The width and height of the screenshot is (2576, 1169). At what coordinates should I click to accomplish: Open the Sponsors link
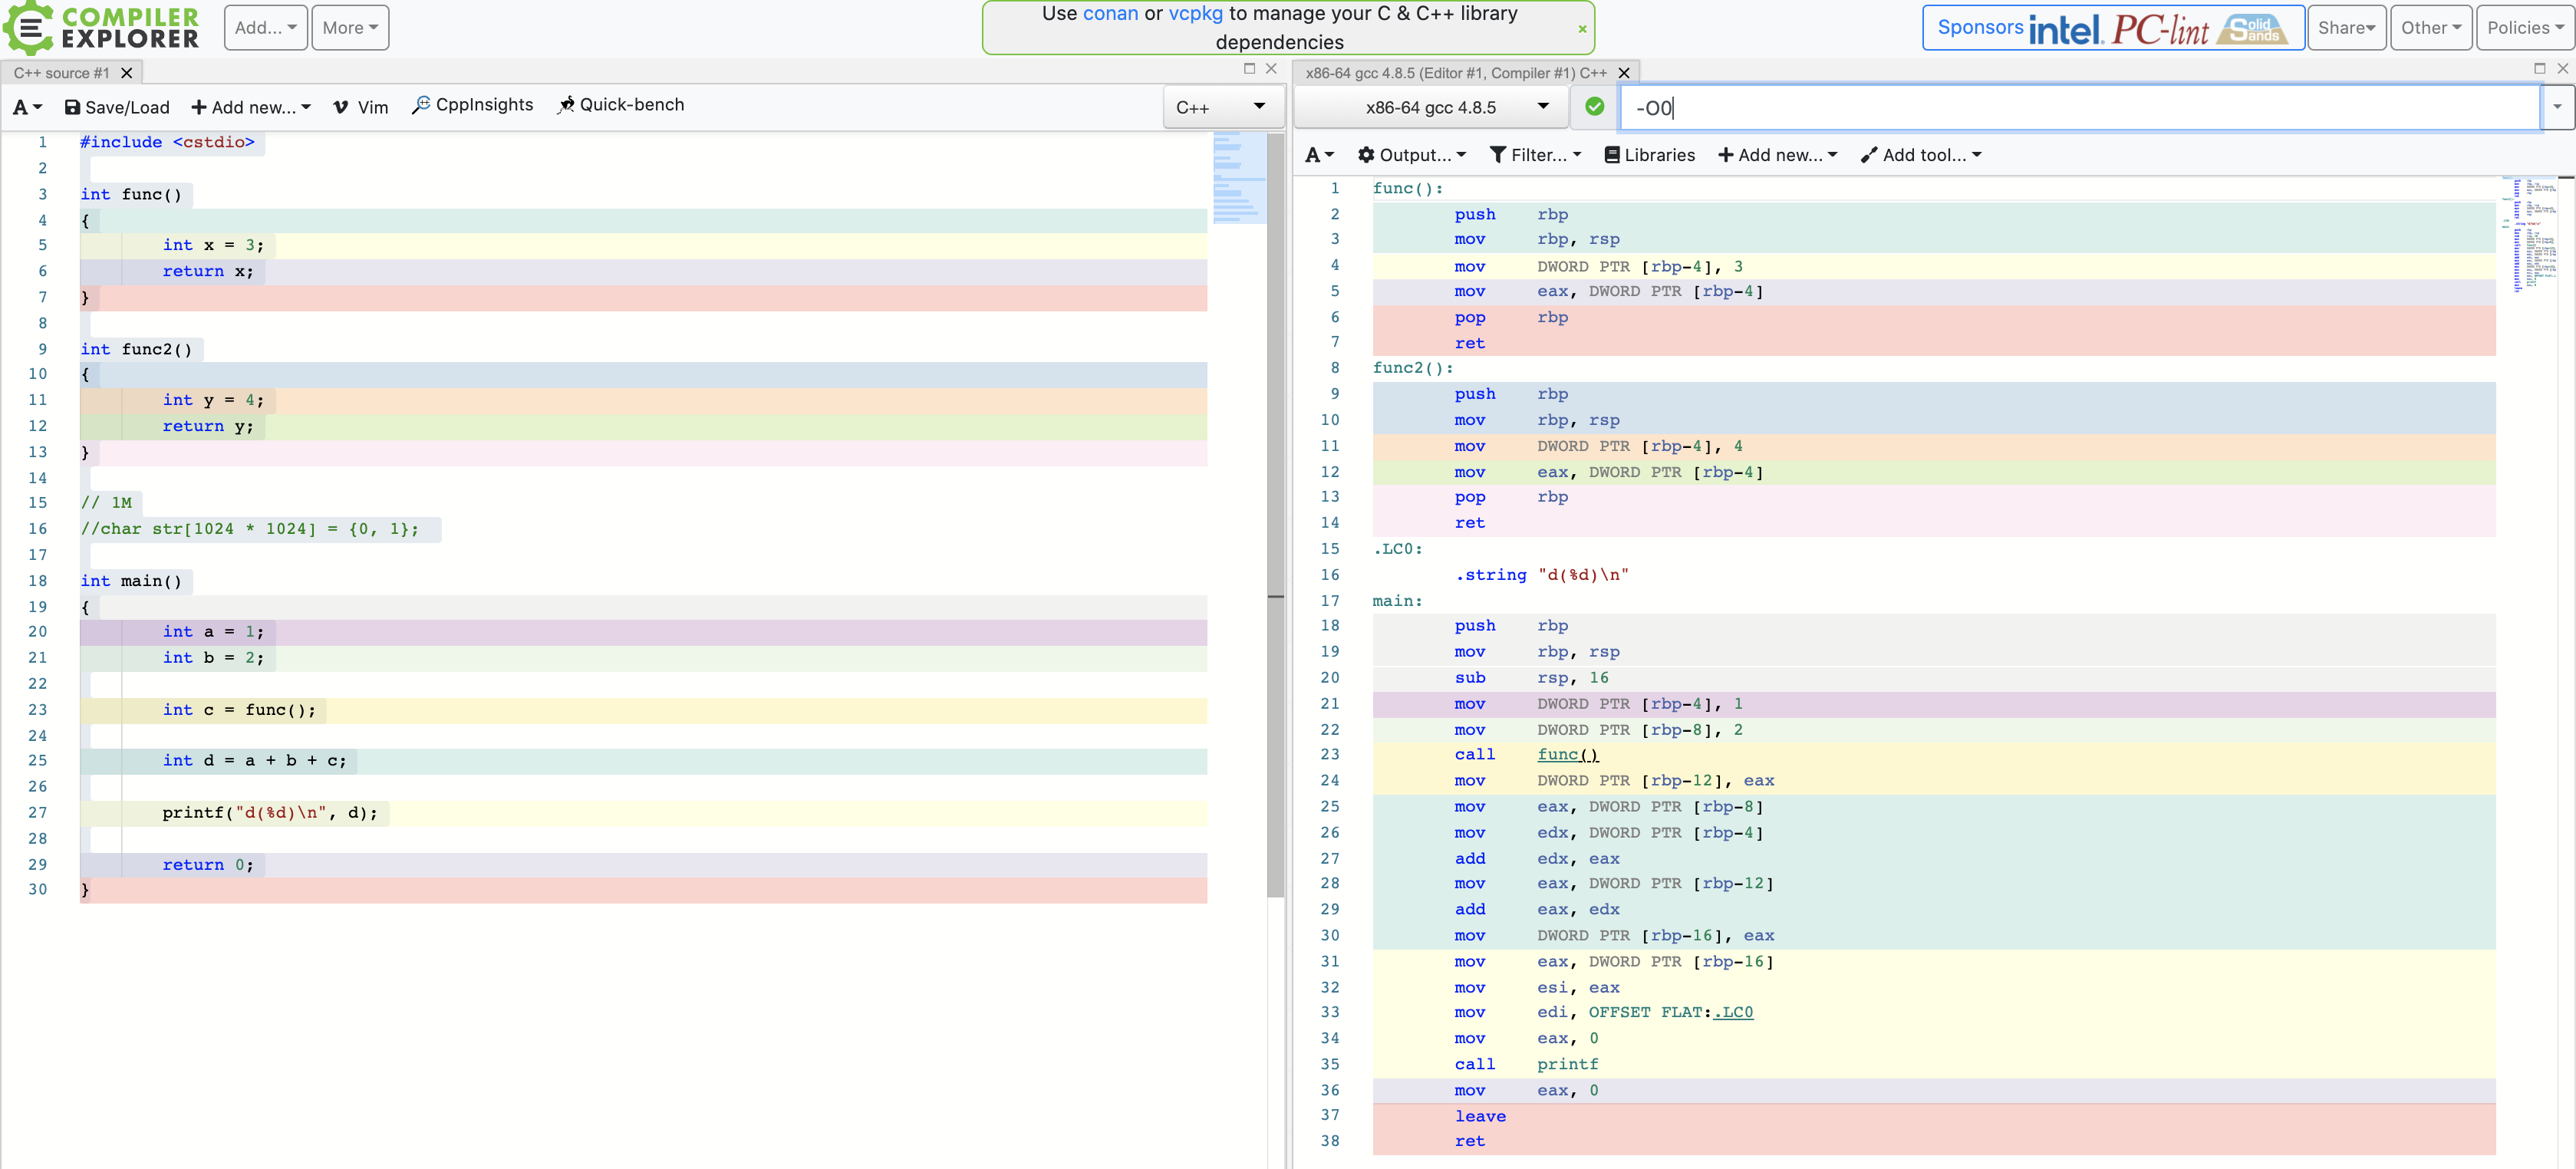pyautogui.click(x=1979, y=28)
